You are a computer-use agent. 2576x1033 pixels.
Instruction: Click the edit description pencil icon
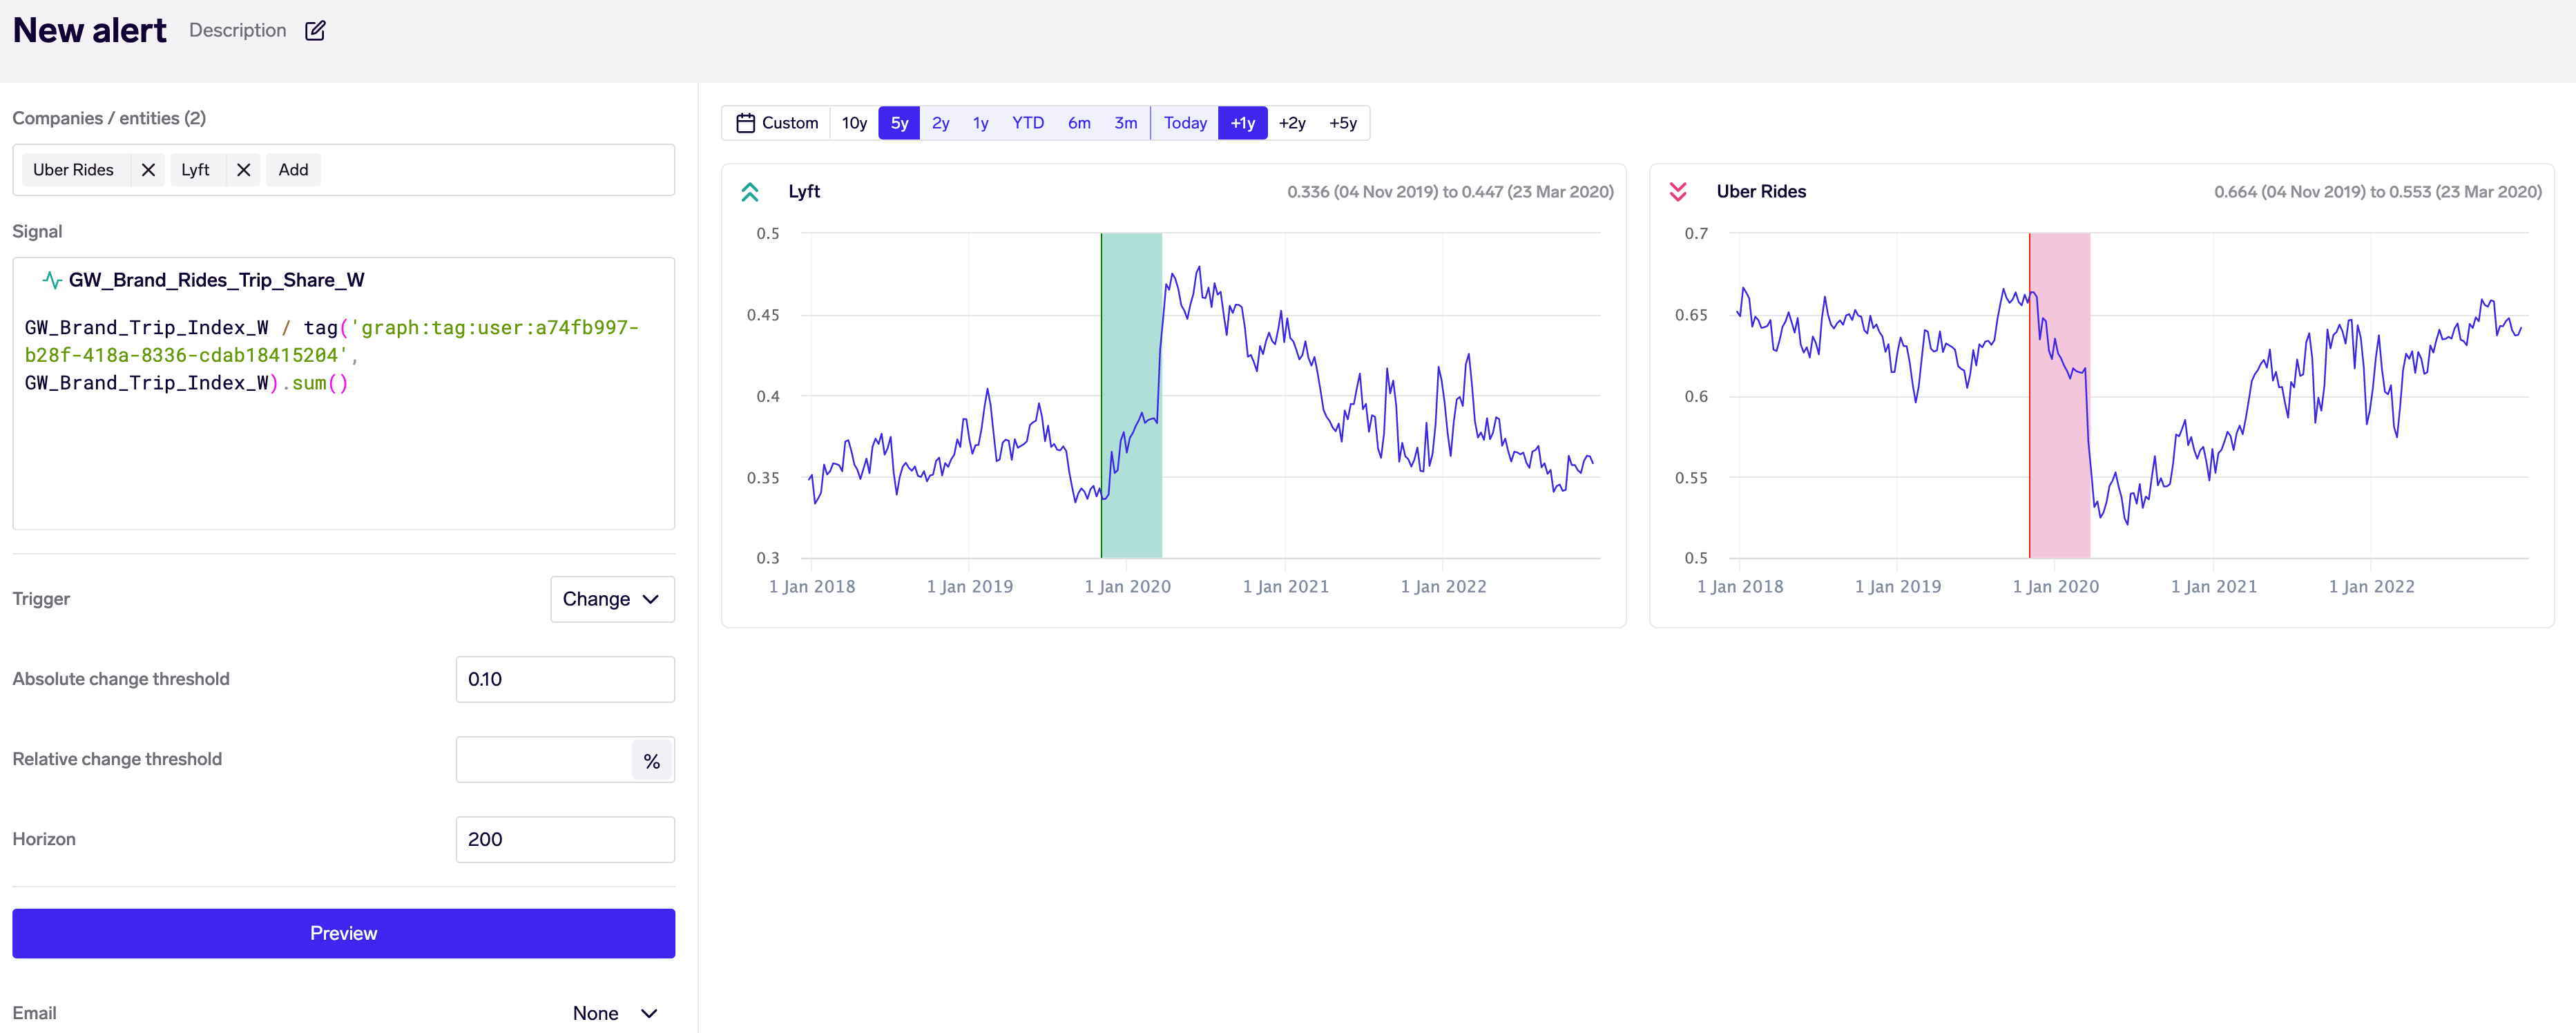(x=315, y=30)
